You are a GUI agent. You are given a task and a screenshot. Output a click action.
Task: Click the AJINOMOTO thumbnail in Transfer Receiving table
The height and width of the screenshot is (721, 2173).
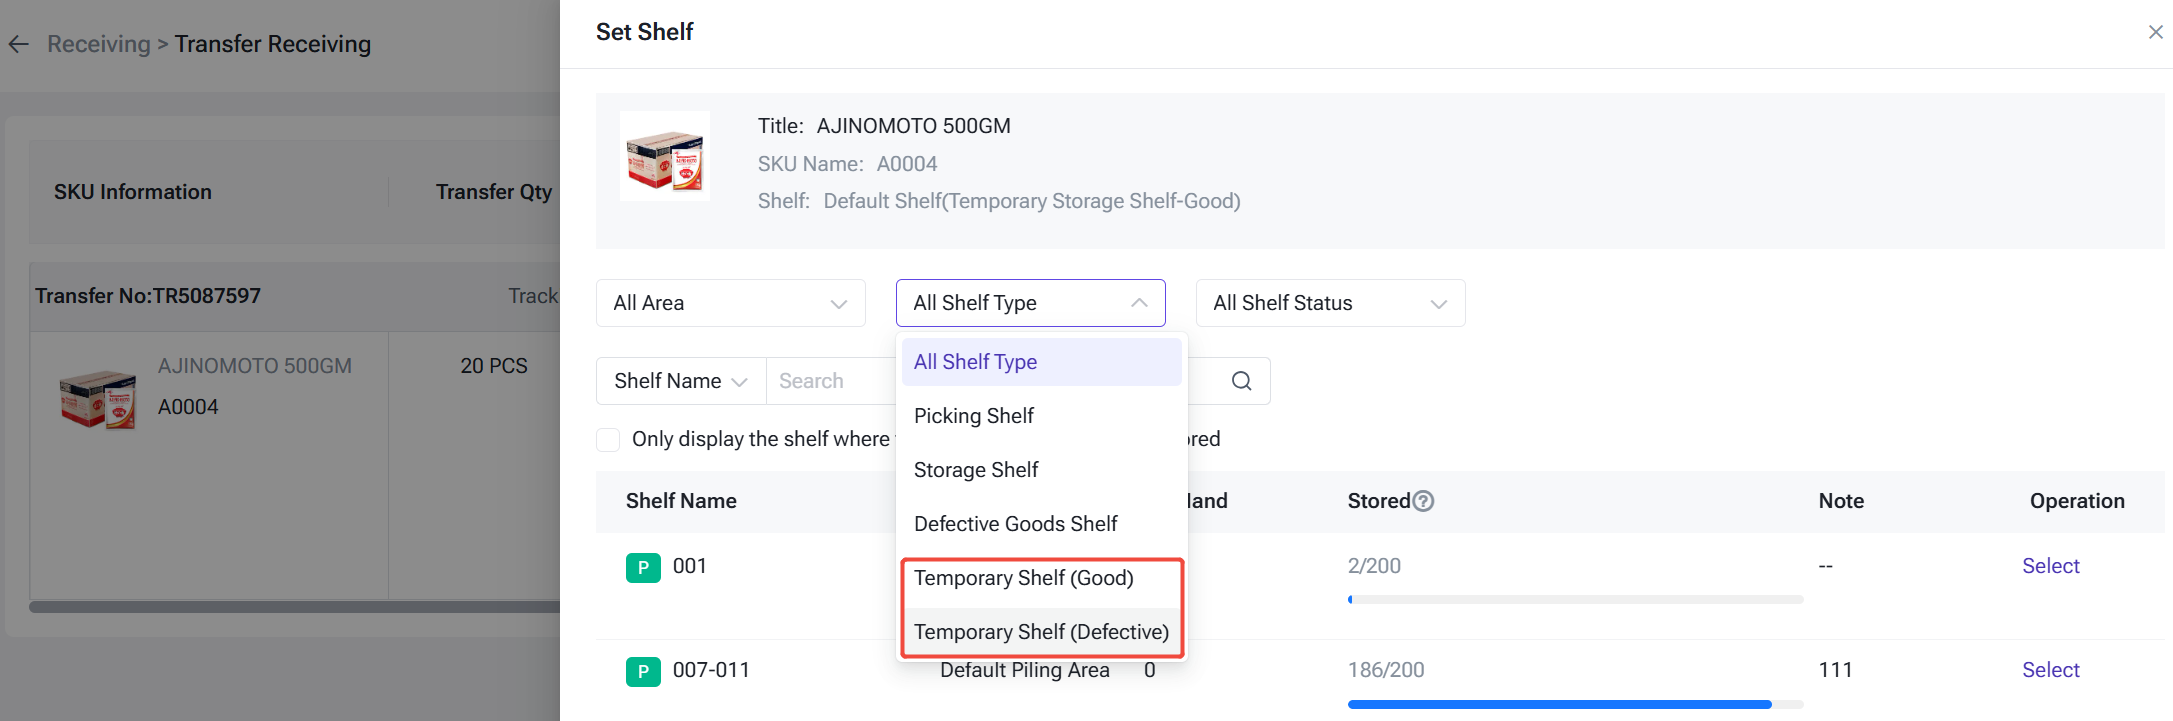click(97, 398)
